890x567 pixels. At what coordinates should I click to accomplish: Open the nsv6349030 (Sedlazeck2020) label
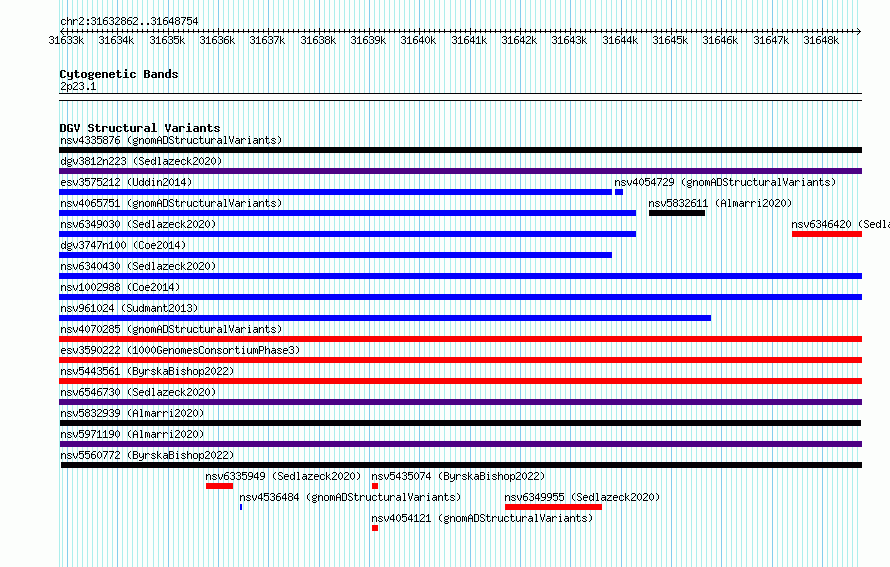[x=138, y=224]
